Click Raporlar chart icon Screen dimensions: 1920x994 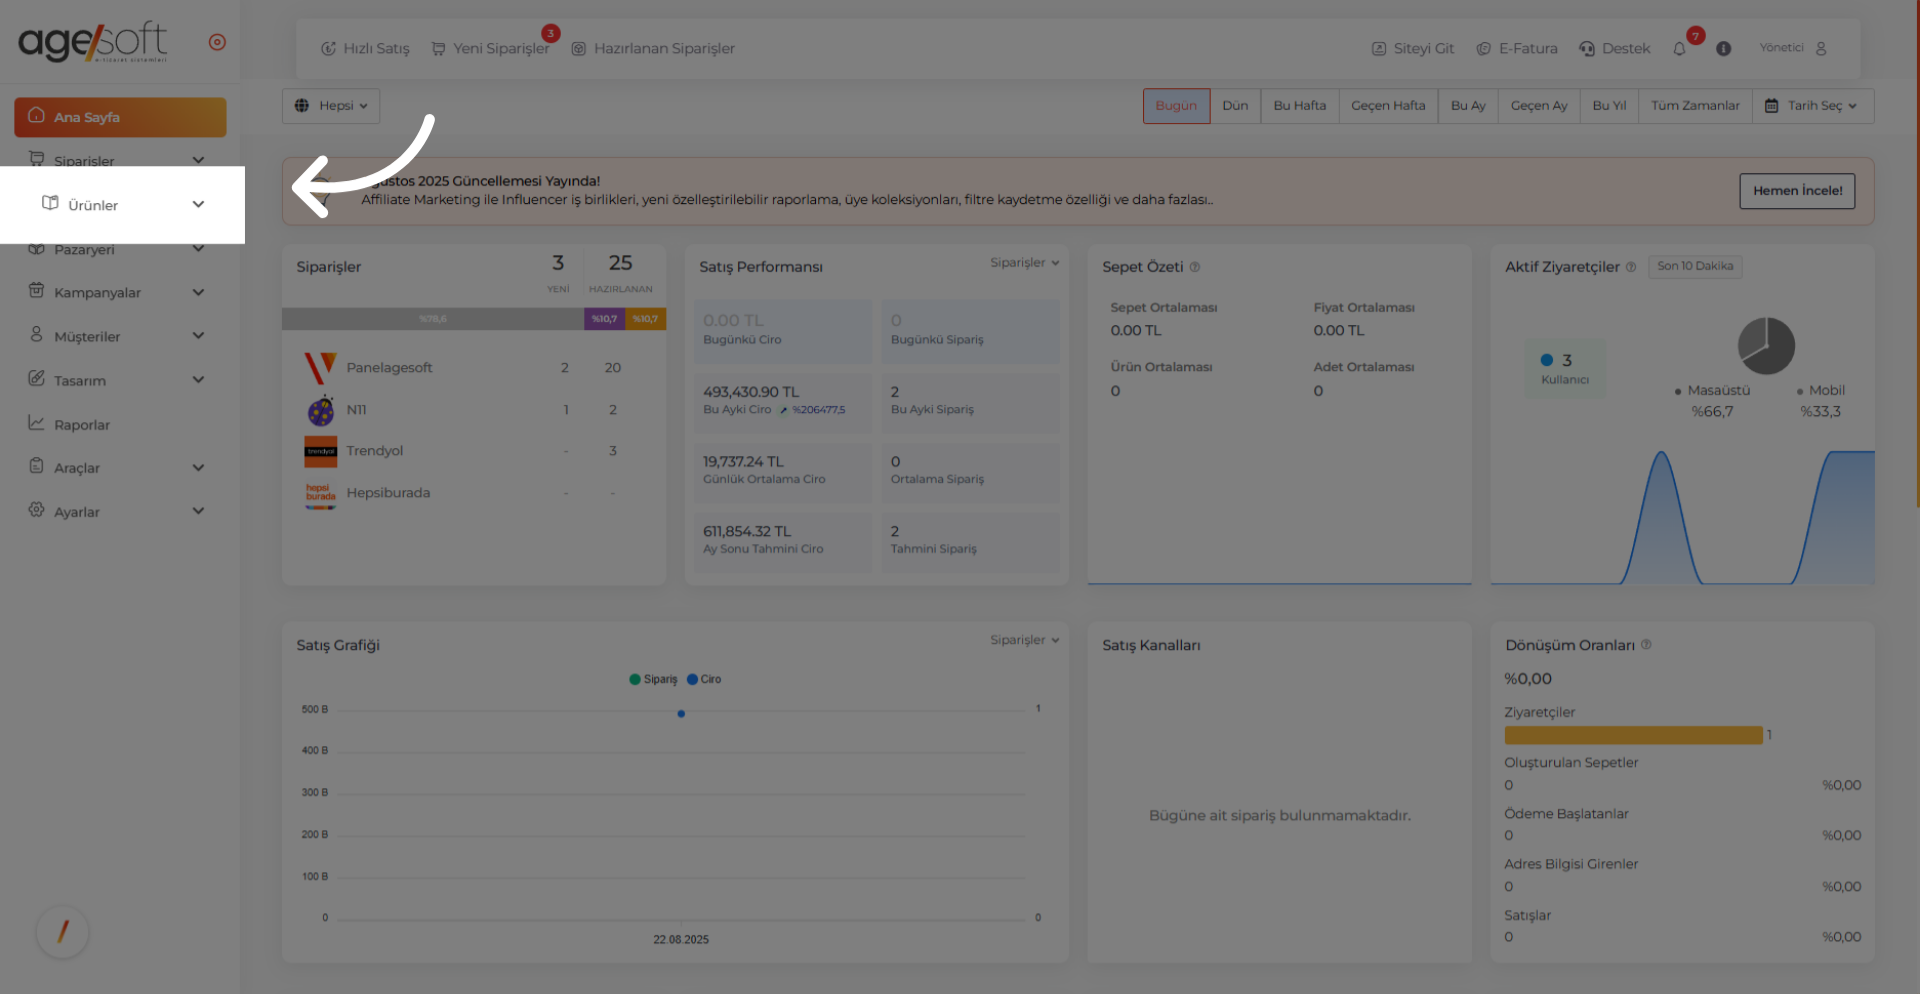pyautogui.click(x=36, y=423)
